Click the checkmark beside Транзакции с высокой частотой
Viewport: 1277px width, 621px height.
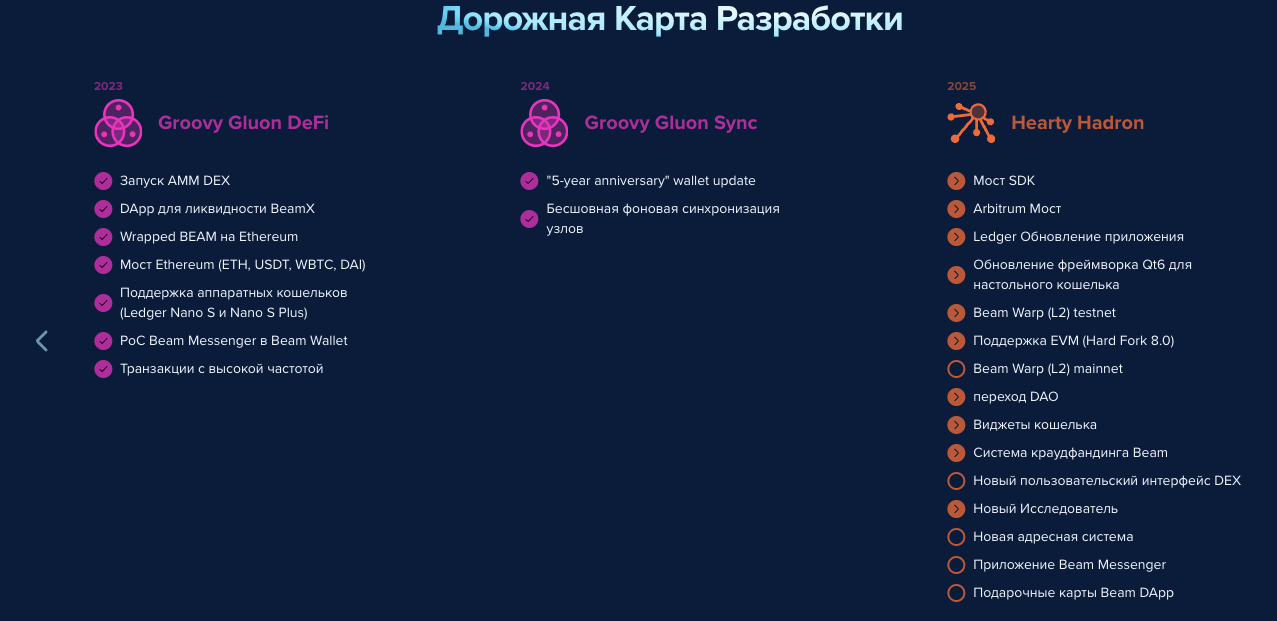103,369
